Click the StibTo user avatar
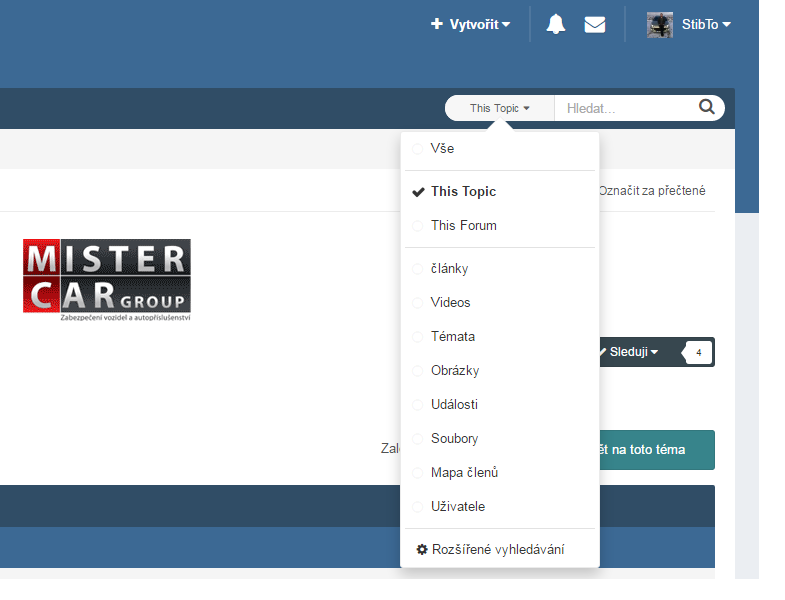785x600 pixels. pyautogui.click(x=659, y=25)
